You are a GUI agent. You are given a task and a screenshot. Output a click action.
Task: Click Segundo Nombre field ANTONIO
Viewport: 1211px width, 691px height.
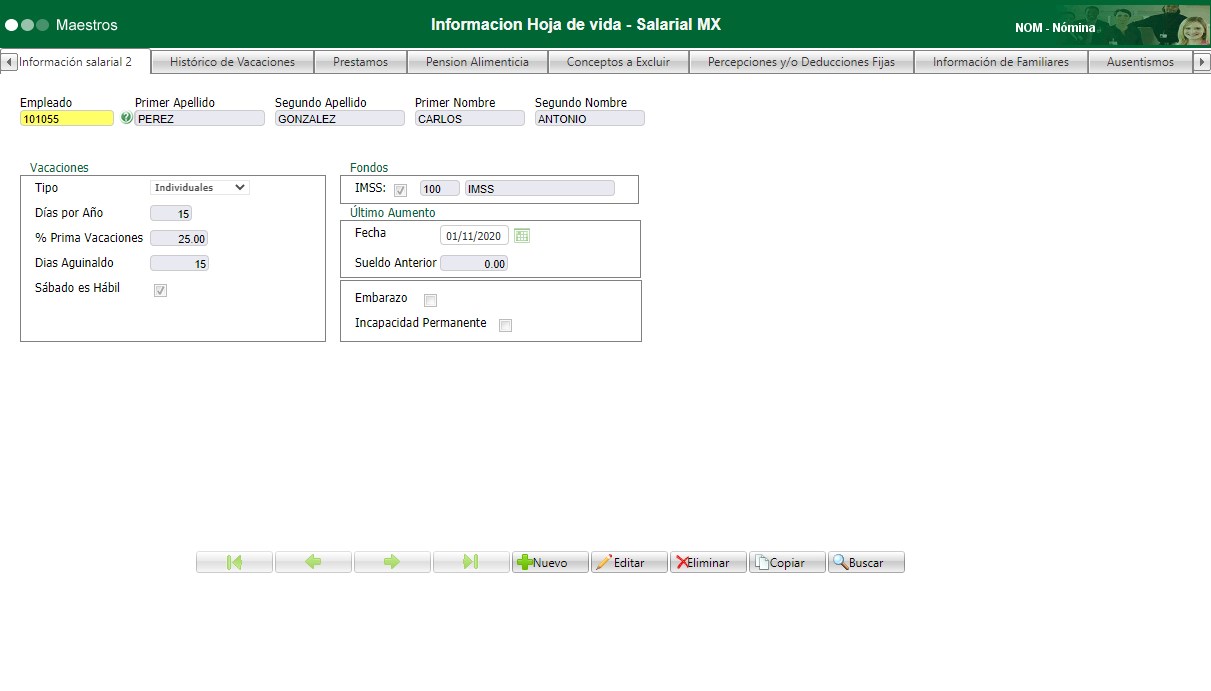coord(590,118)
